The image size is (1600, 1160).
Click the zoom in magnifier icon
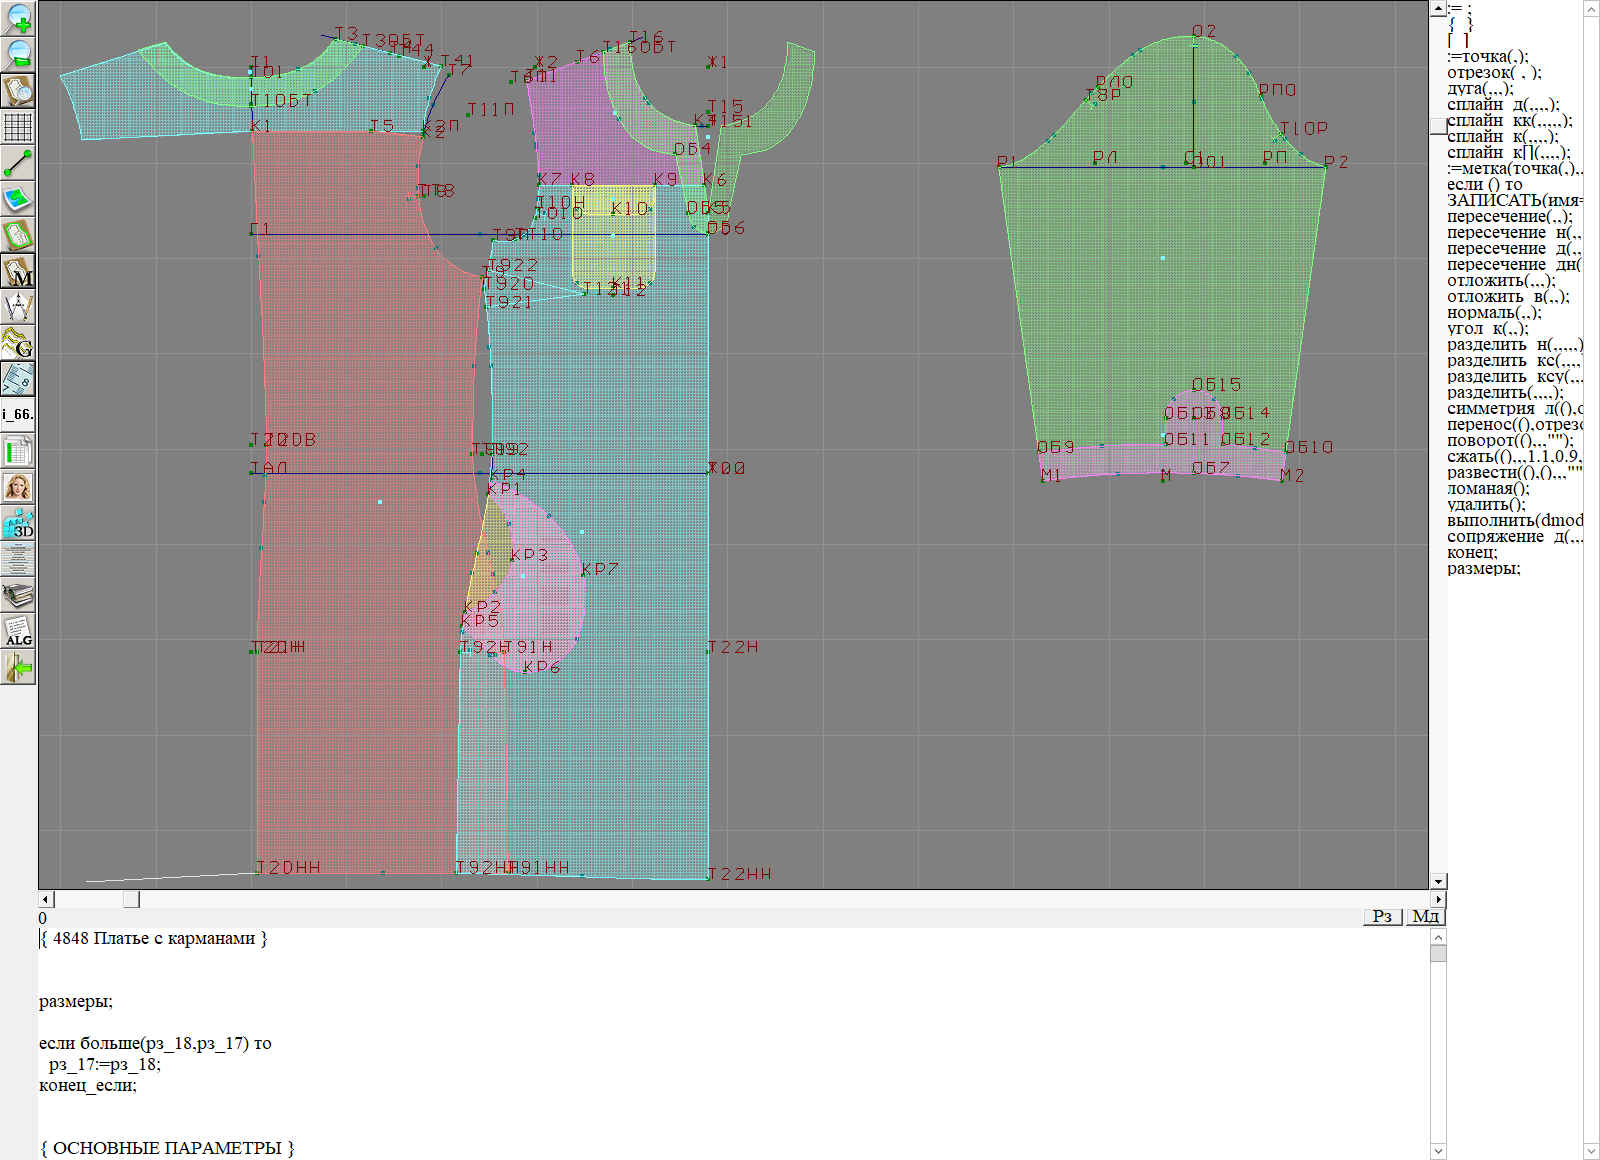(18, 18)
